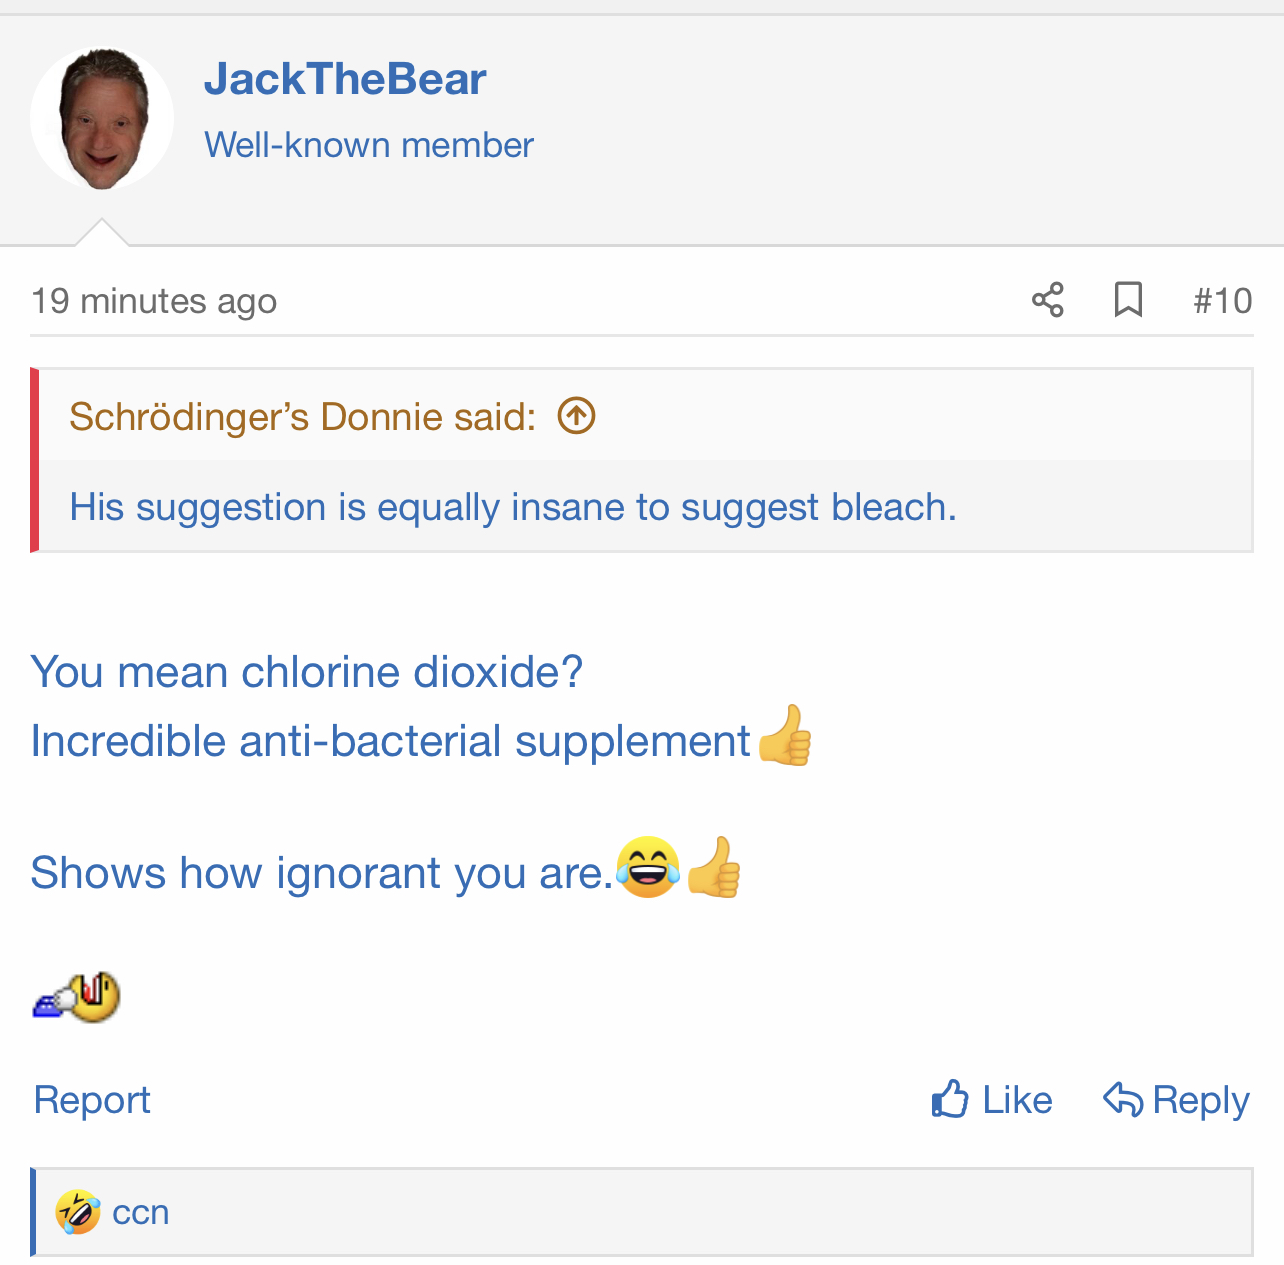Expand the quoted 'His suggestion' text

click(512, 507)
